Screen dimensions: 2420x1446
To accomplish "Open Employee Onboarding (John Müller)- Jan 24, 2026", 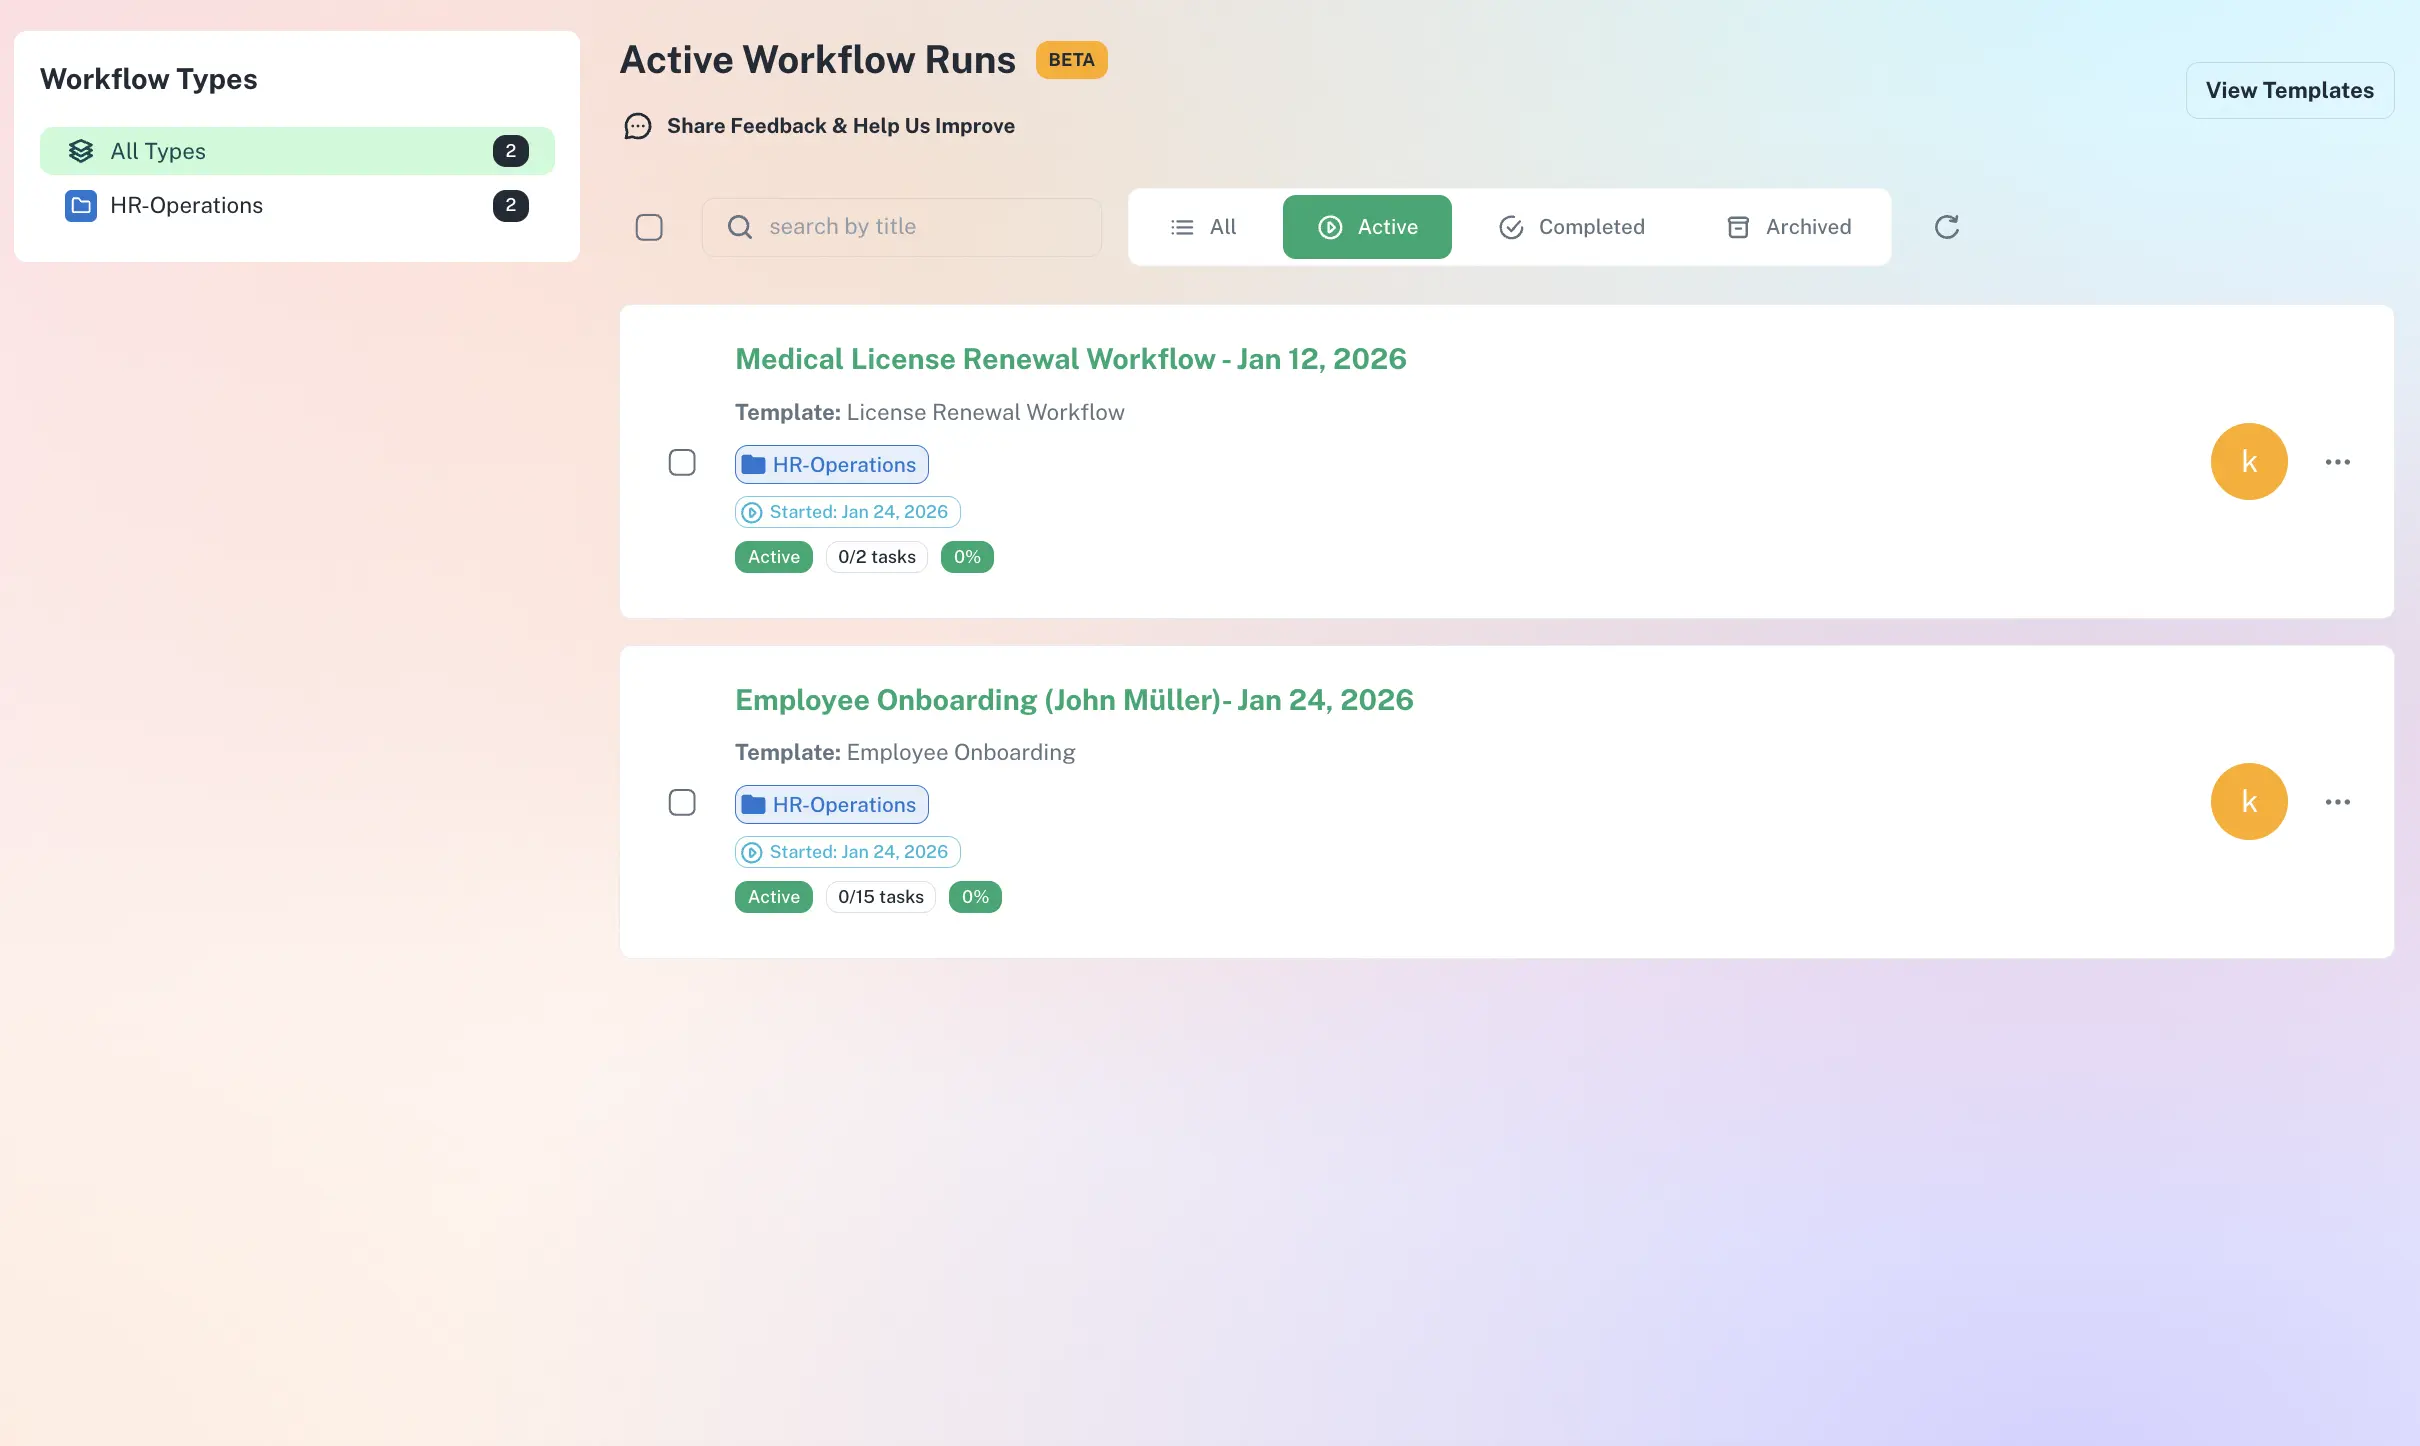I will (1074, 699).
